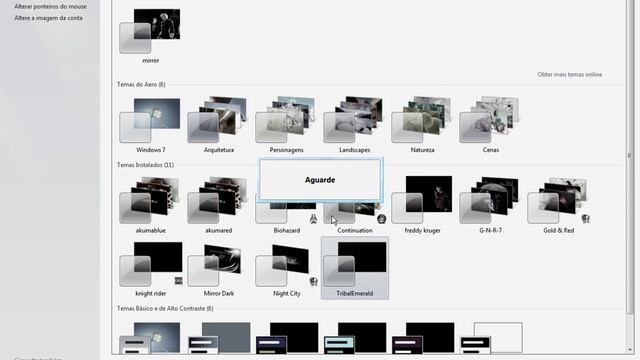
Task: Open Alterar ponteiros do mouse link
Action: 51,7
